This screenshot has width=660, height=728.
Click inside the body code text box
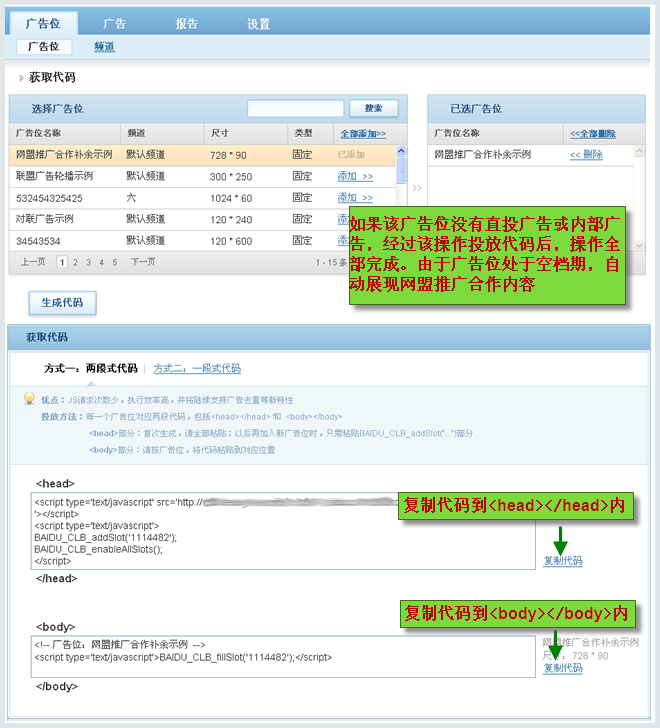tap(283, 656)
